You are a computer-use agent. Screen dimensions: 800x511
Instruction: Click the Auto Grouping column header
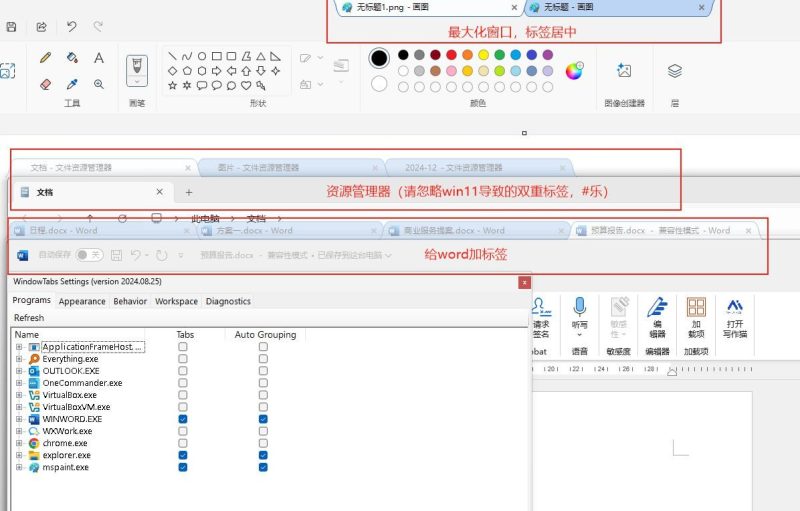tap(265, 335)
